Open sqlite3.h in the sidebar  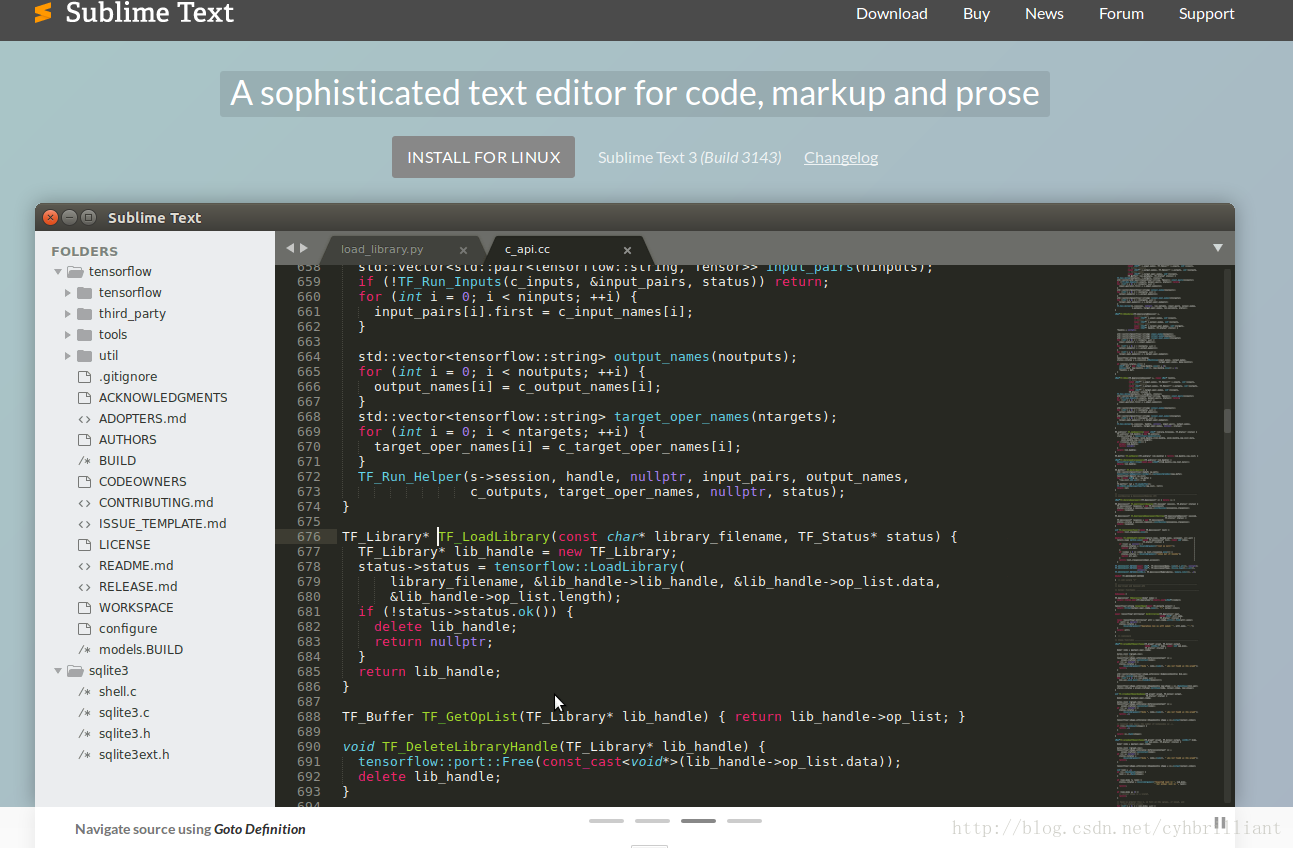[x=125, y=734]
